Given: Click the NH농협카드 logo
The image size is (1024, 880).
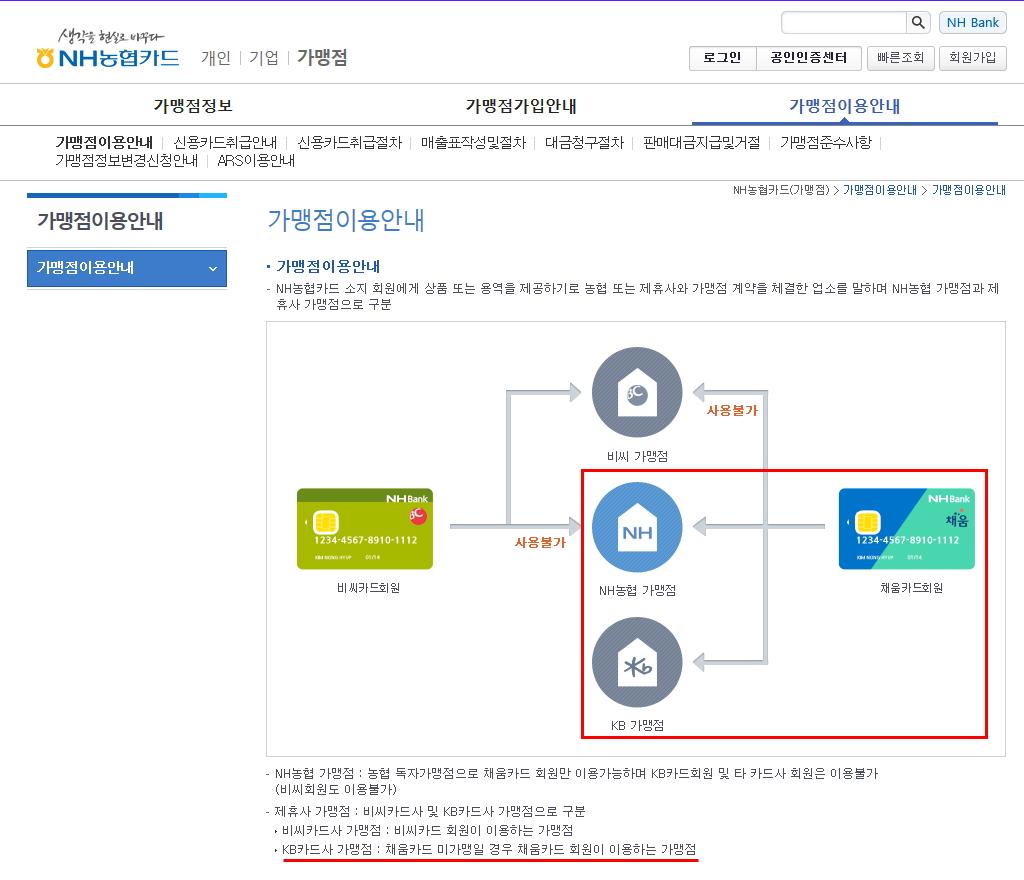Looking at the screenshot, I should tap(108, 57).
